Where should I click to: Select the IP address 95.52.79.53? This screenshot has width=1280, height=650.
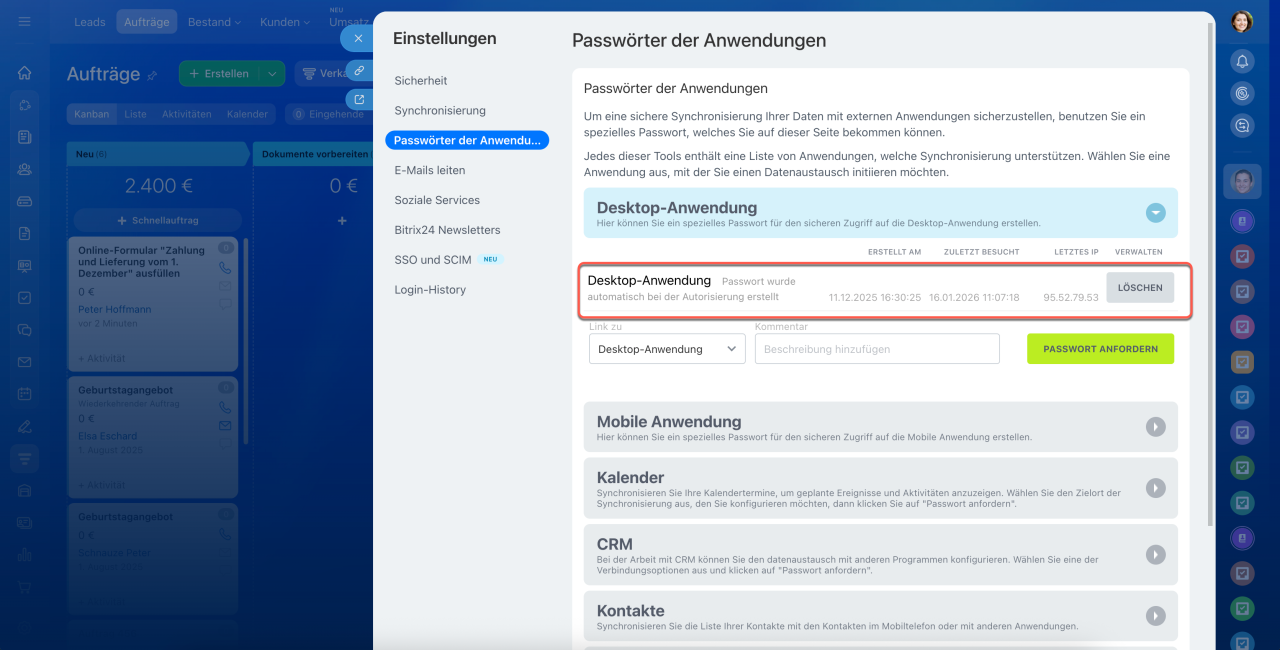click(1071, 297)
